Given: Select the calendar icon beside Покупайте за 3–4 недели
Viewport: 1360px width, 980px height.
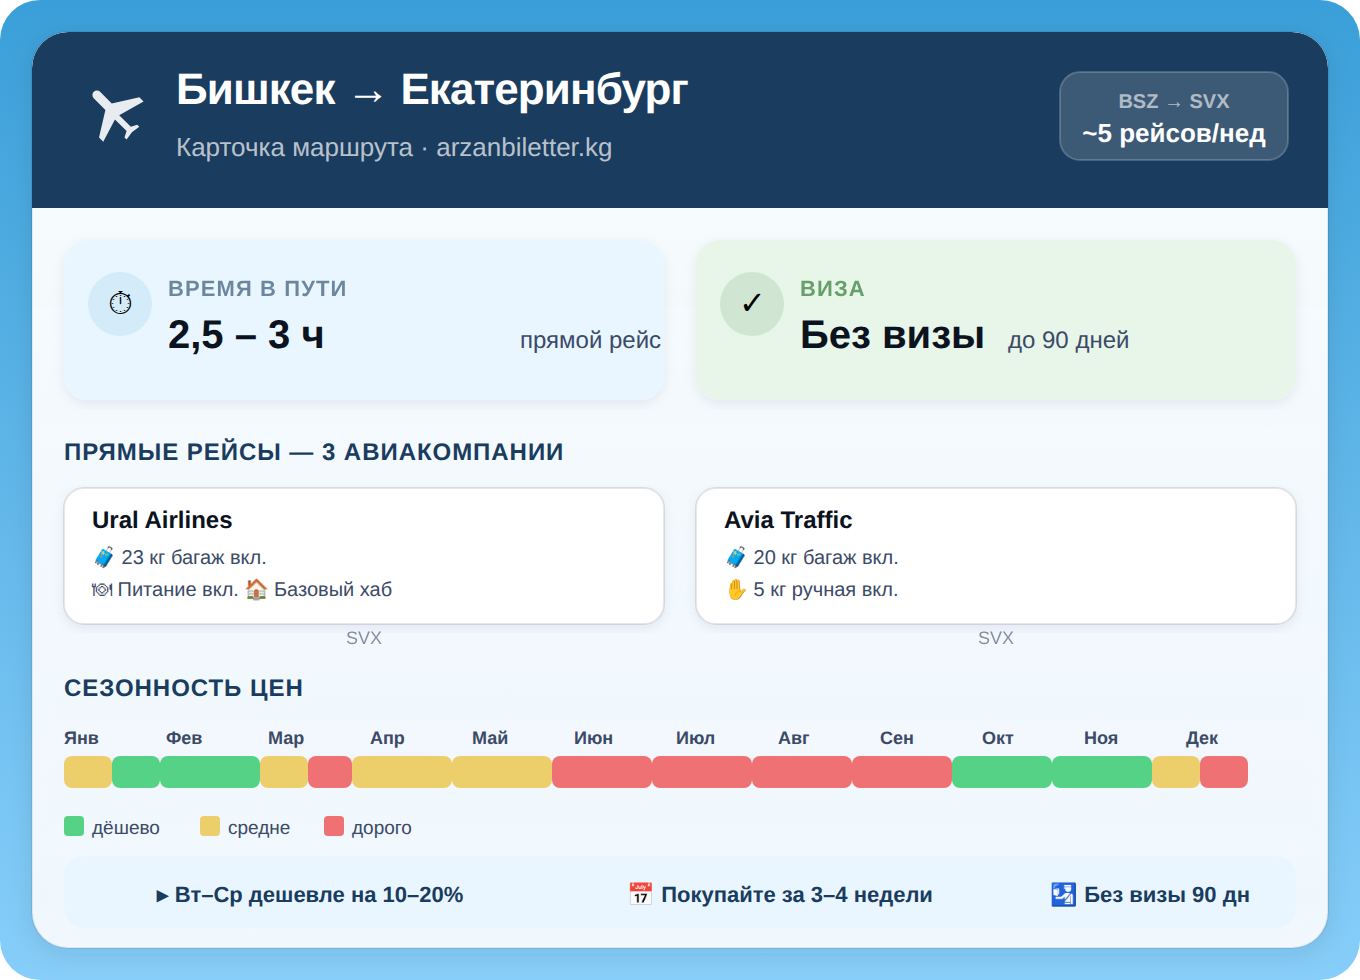Looking at the screenshot, I should [x=640, y=893].
